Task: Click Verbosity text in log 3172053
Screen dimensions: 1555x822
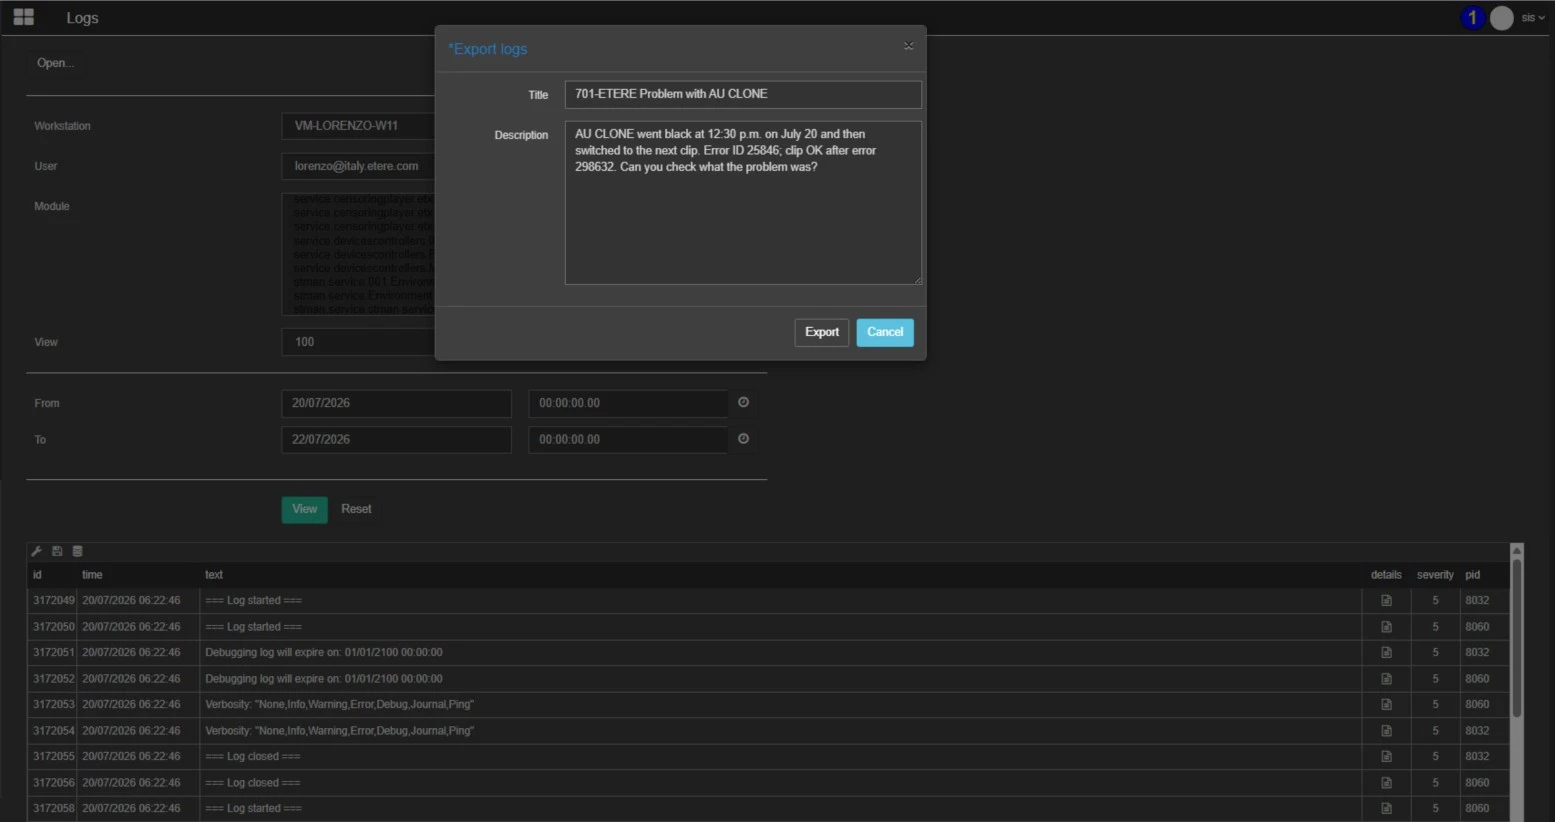Action: 339,704
